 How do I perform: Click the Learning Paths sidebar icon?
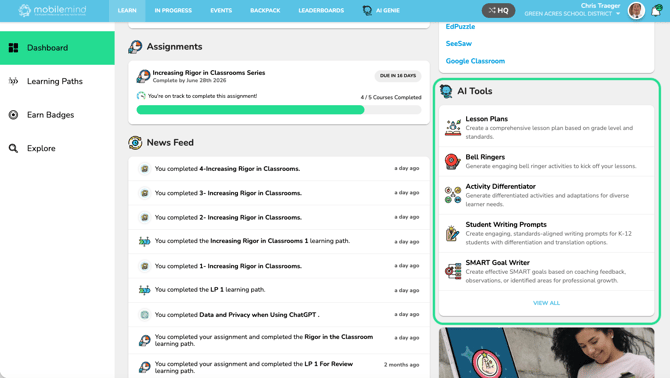13,81
